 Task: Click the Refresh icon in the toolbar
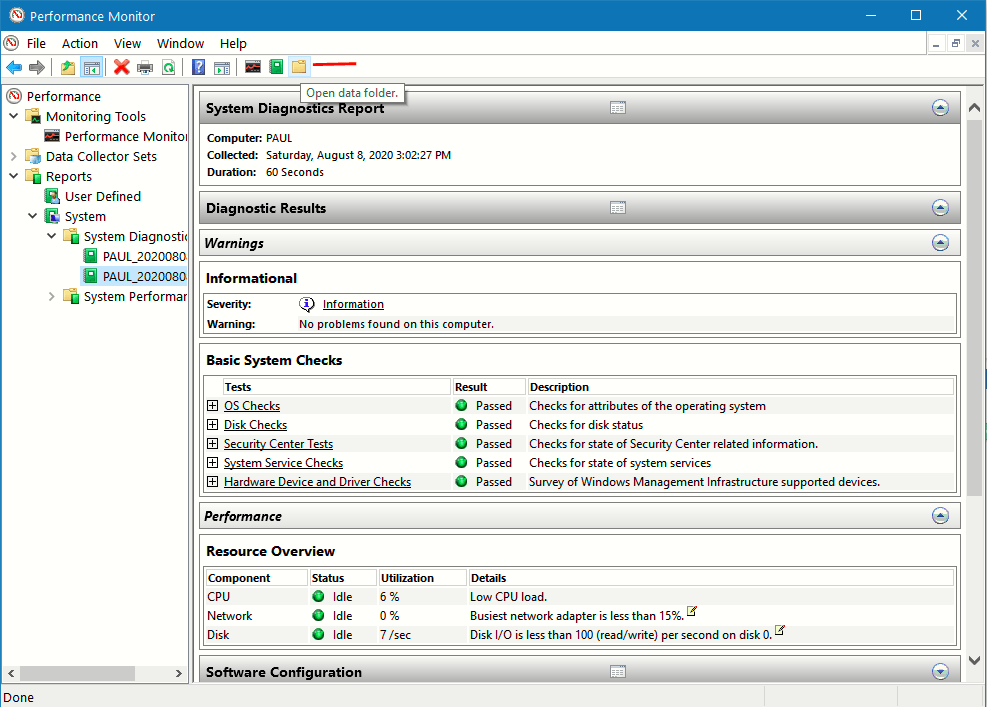click(x=168, y=65)
